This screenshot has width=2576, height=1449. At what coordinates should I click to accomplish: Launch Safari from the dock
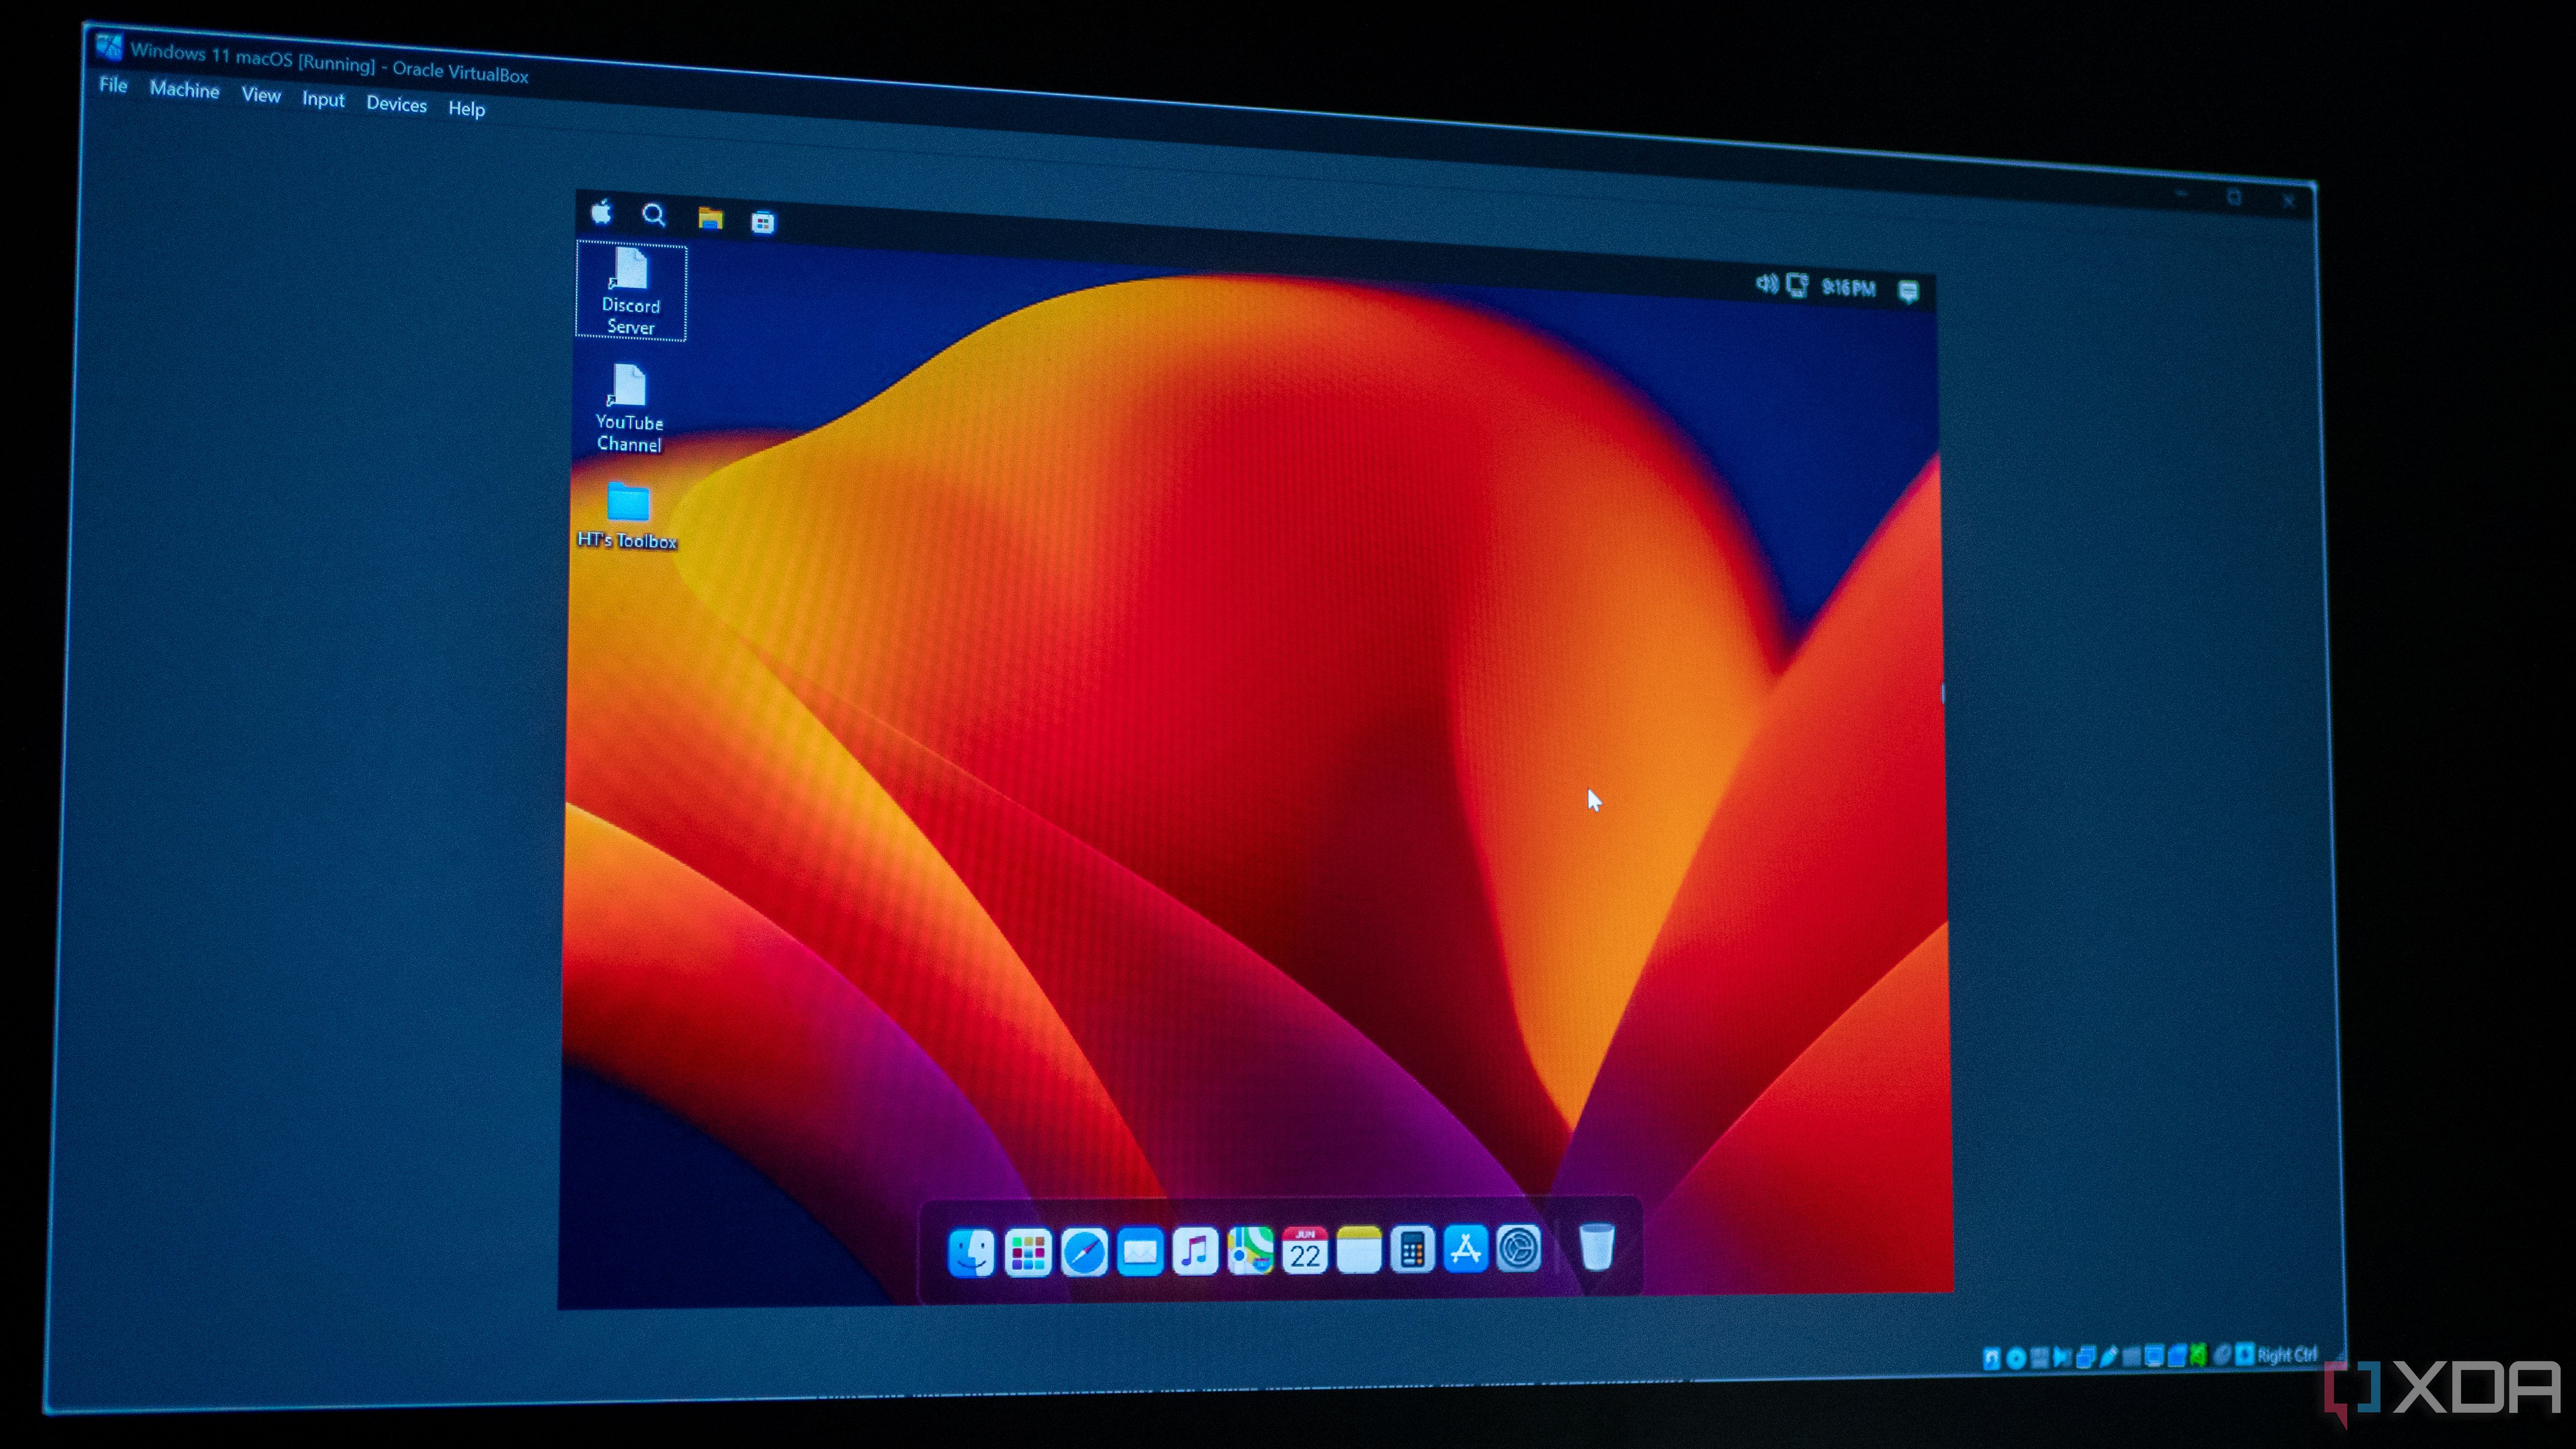pyautogui.click(x=1084, y=1252)
